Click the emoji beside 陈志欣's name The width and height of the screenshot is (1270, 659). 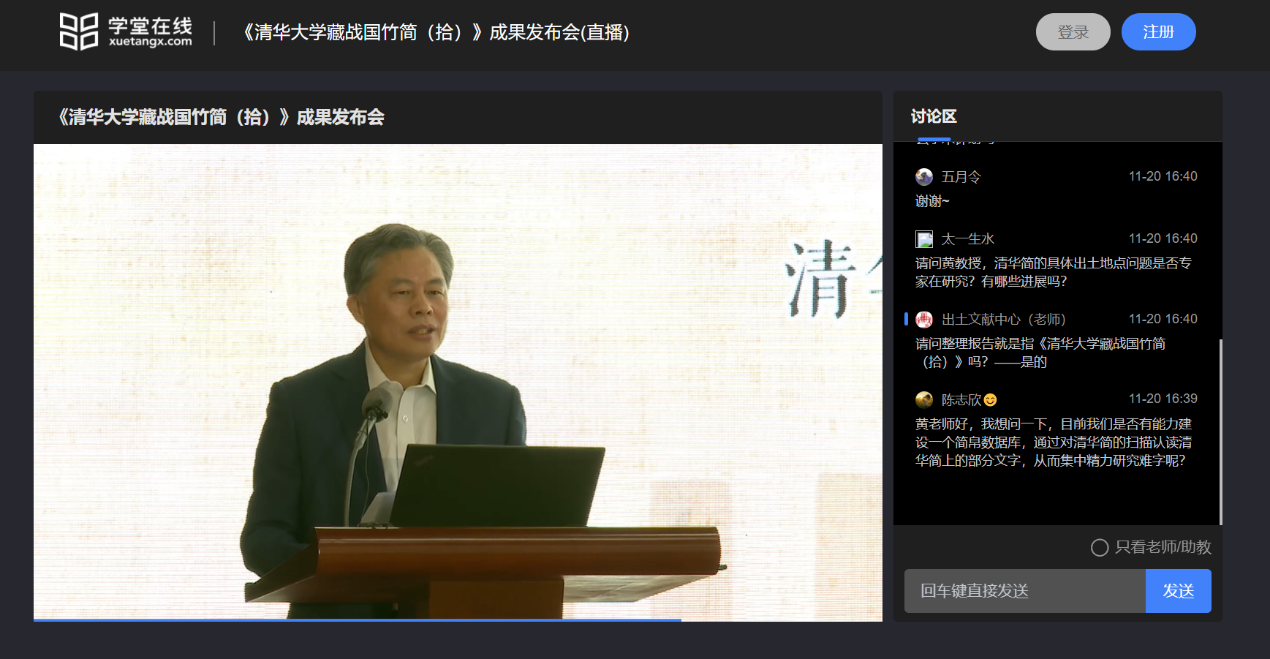[x=990, y=400]
